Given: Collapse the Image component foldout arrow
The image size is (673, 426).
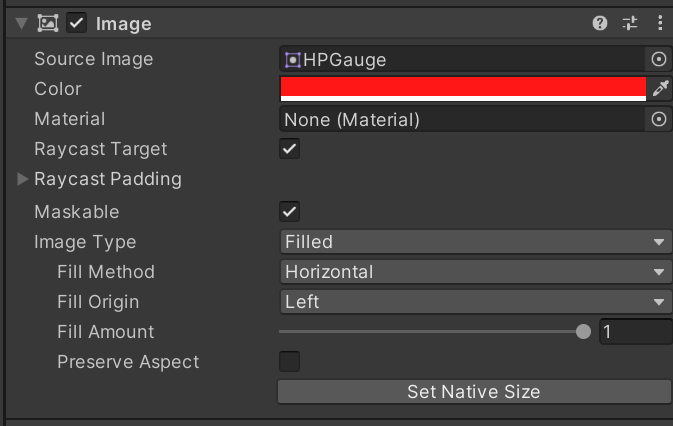Looking at the screenshot, I should 21,23.
